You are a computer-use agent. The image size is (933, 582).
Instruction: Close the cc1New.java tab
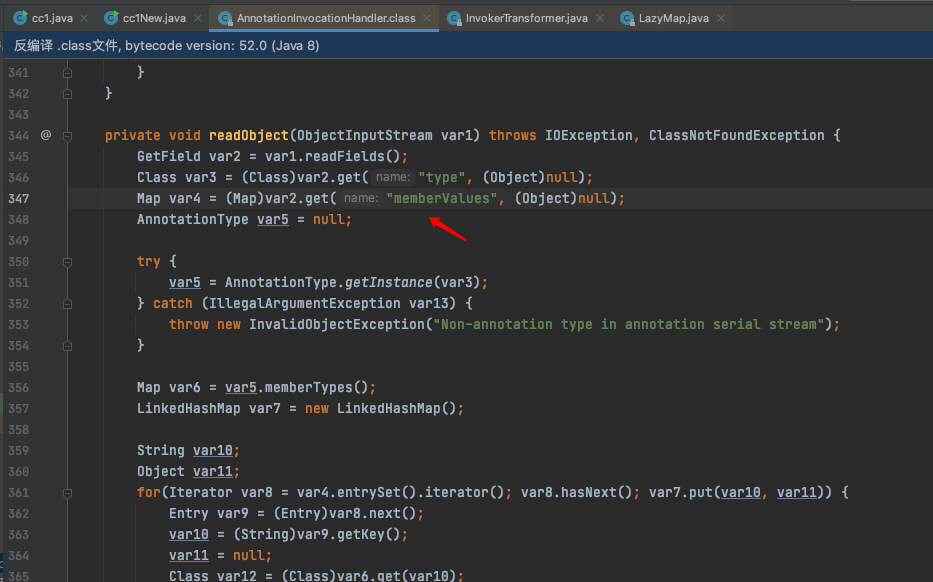(x=198, y=18)
